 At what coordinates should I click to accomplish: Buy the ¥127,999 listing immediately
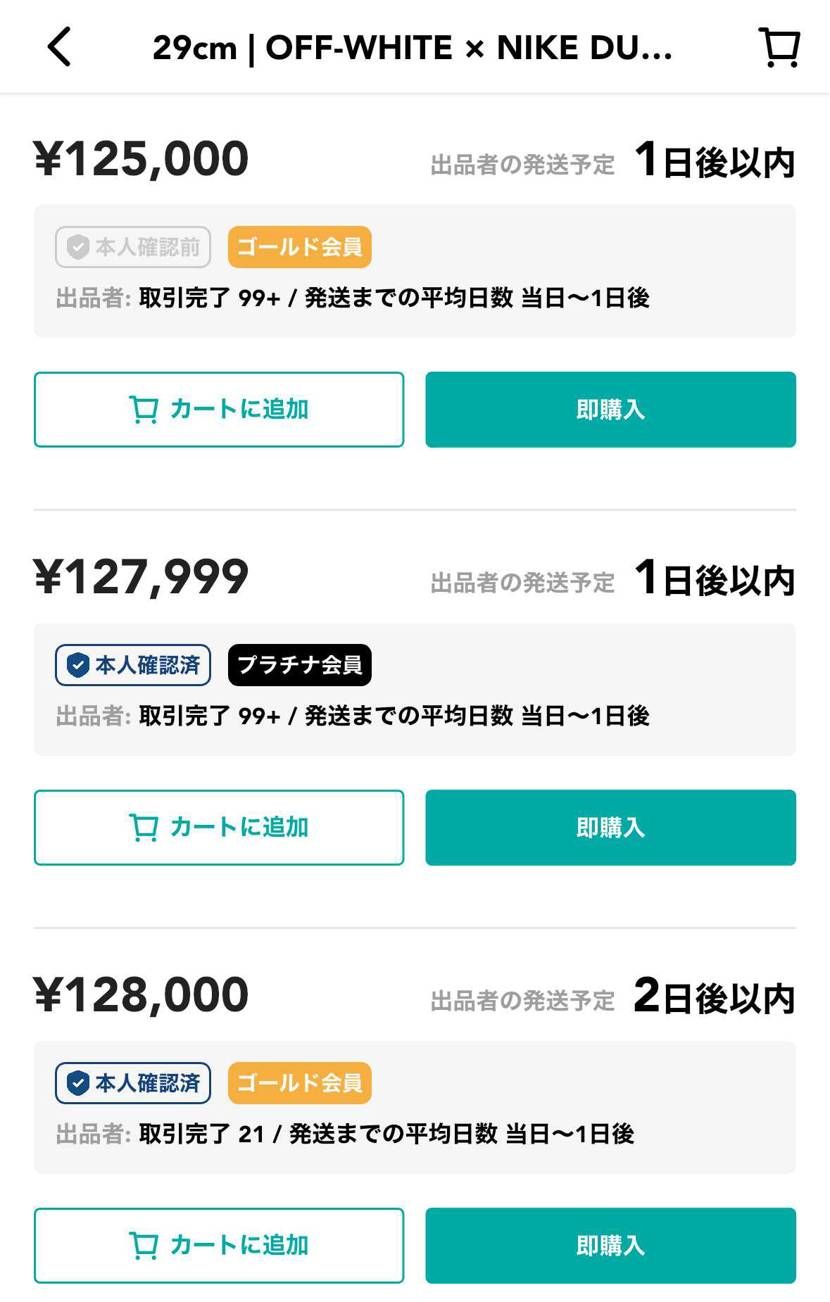[610, 828]
